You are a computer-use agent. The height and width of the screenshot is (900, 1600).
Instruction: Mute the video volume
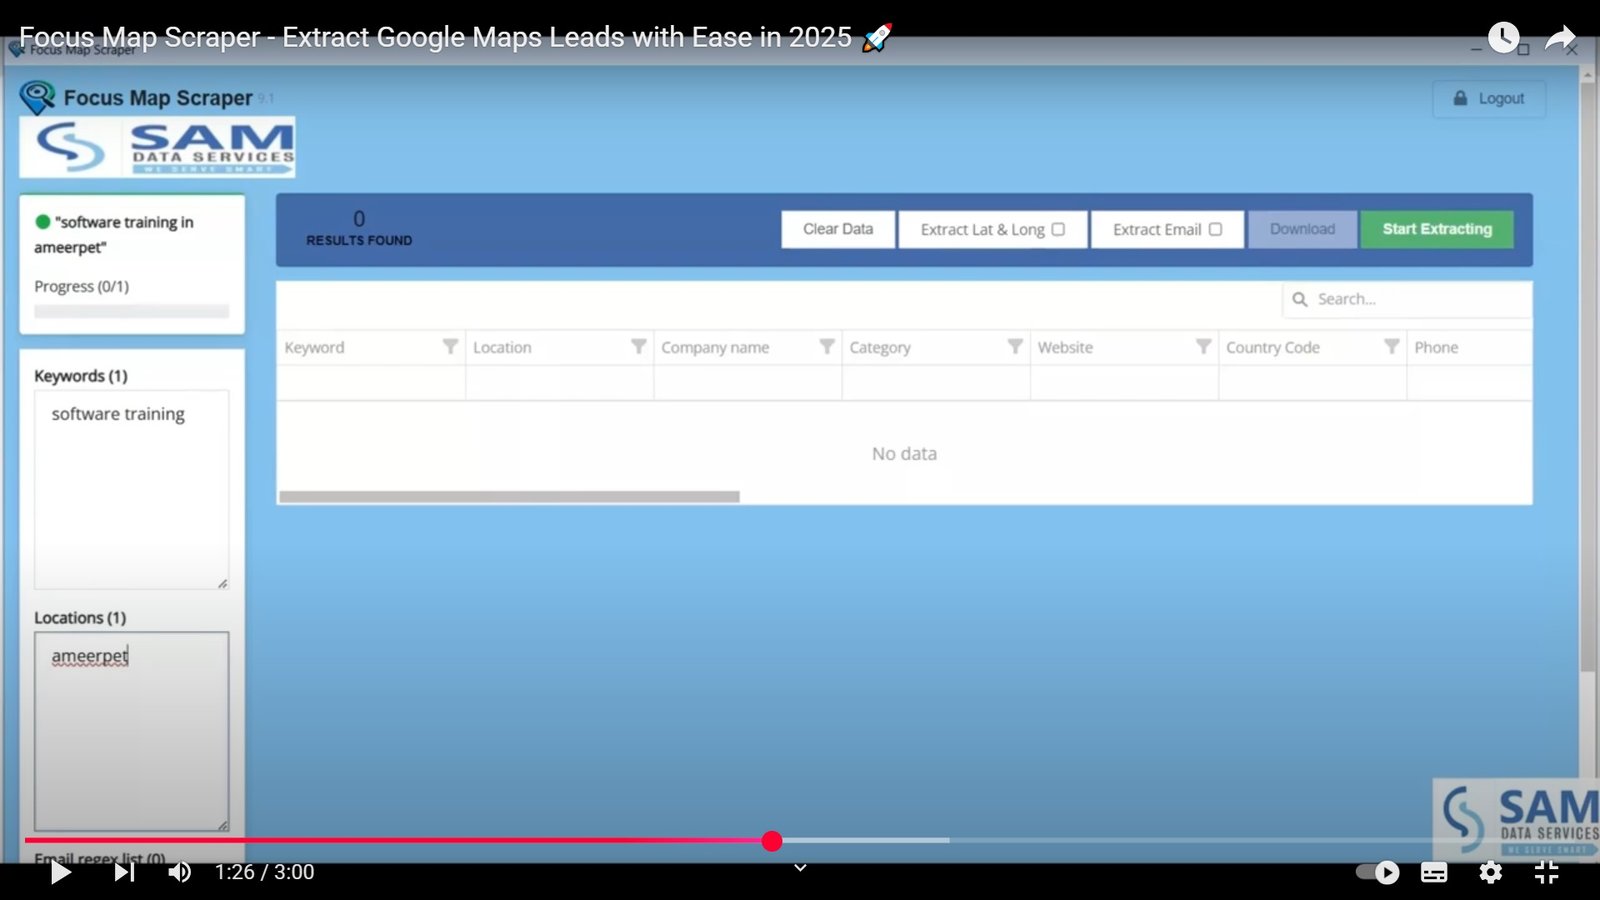click(180, 872)
